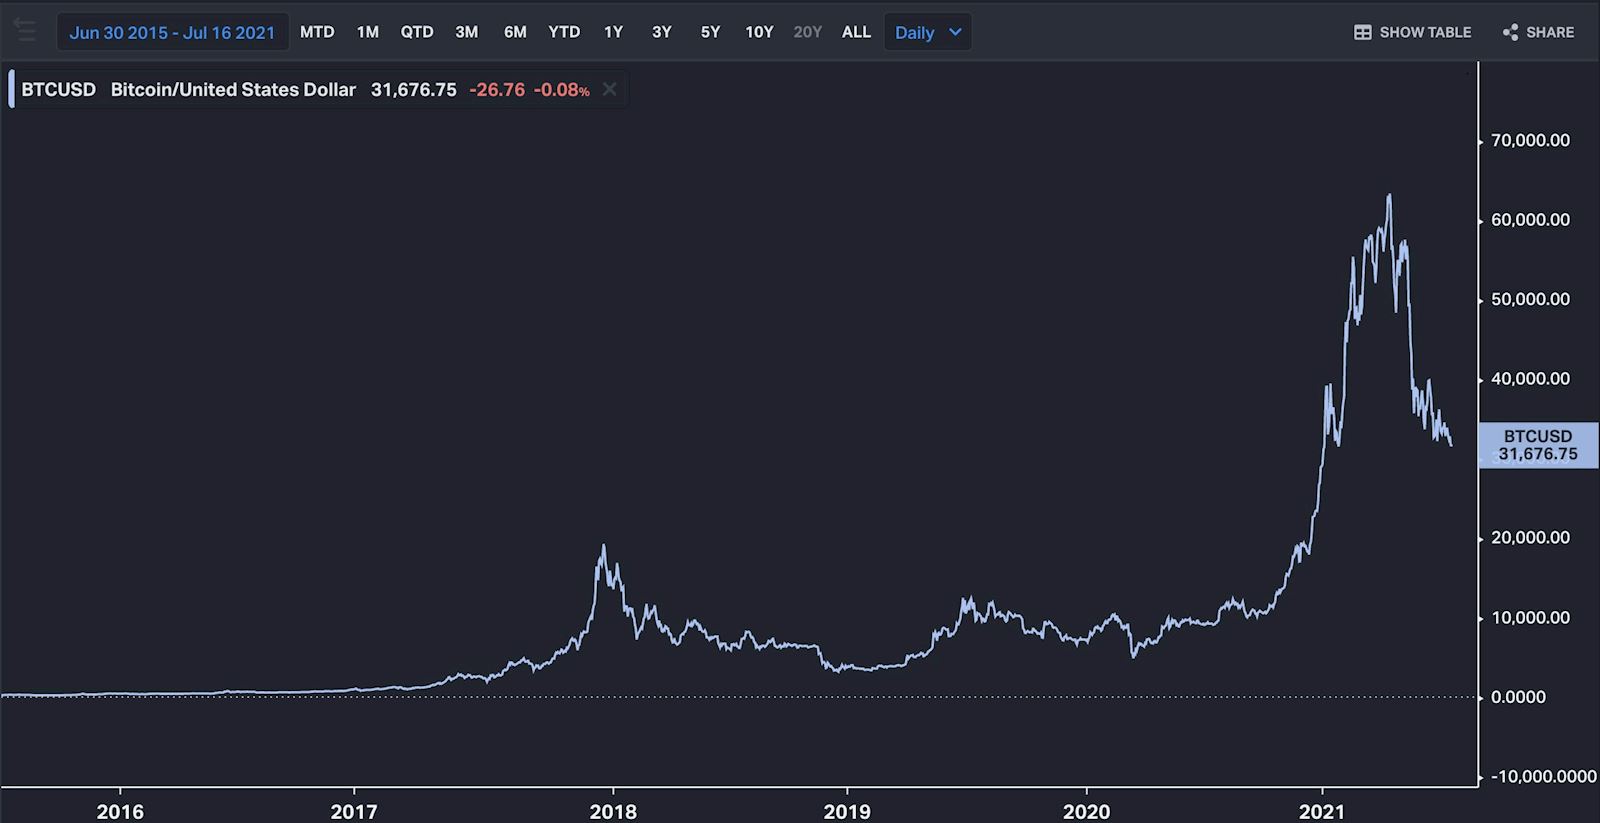Select the 5Y range button

pyautogui.click(x=710, y=32)
